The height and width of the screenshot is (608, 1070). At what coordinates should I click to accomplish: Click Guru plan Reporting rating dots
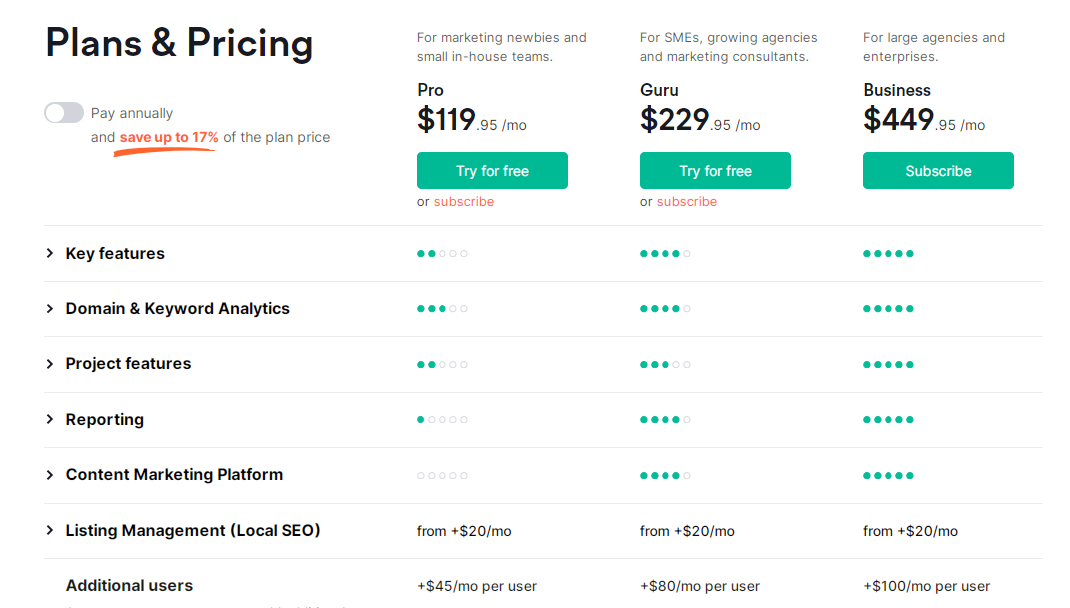665,420
